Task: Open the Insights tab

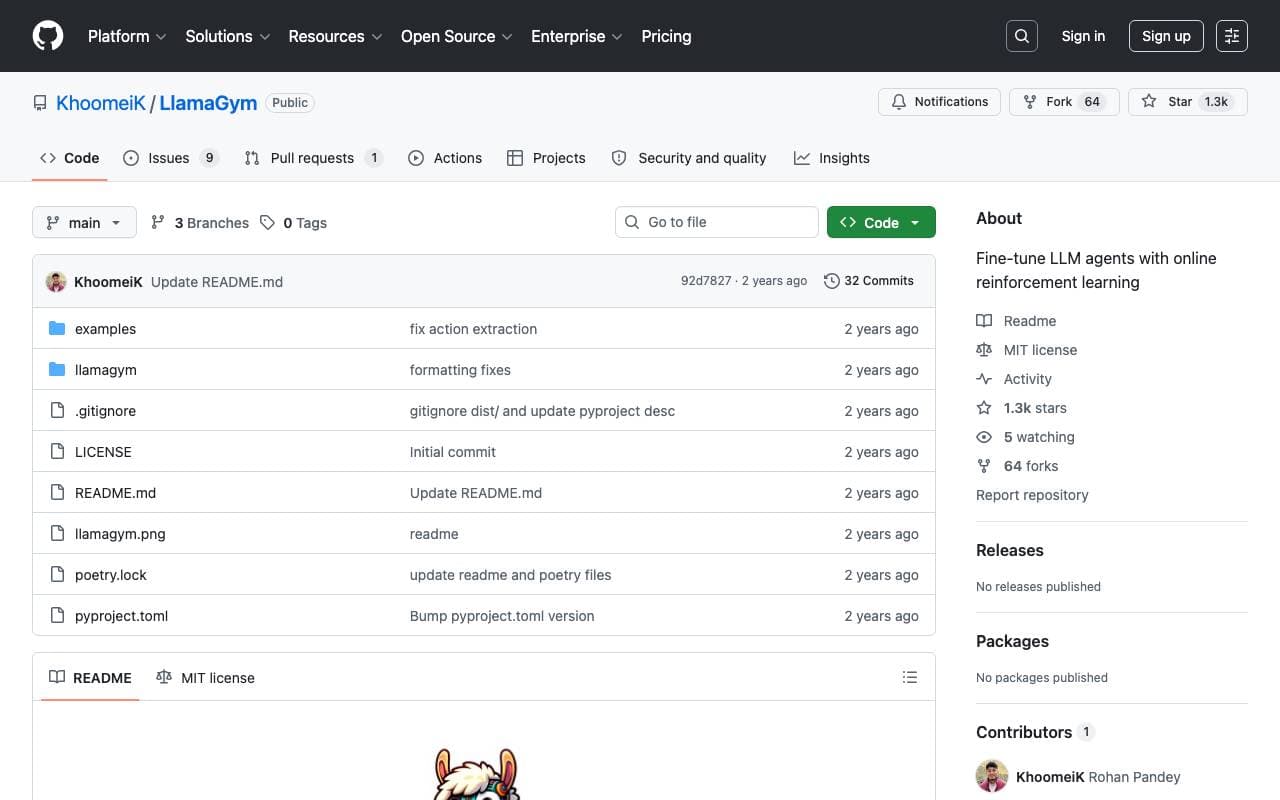Action: (832, 158)
